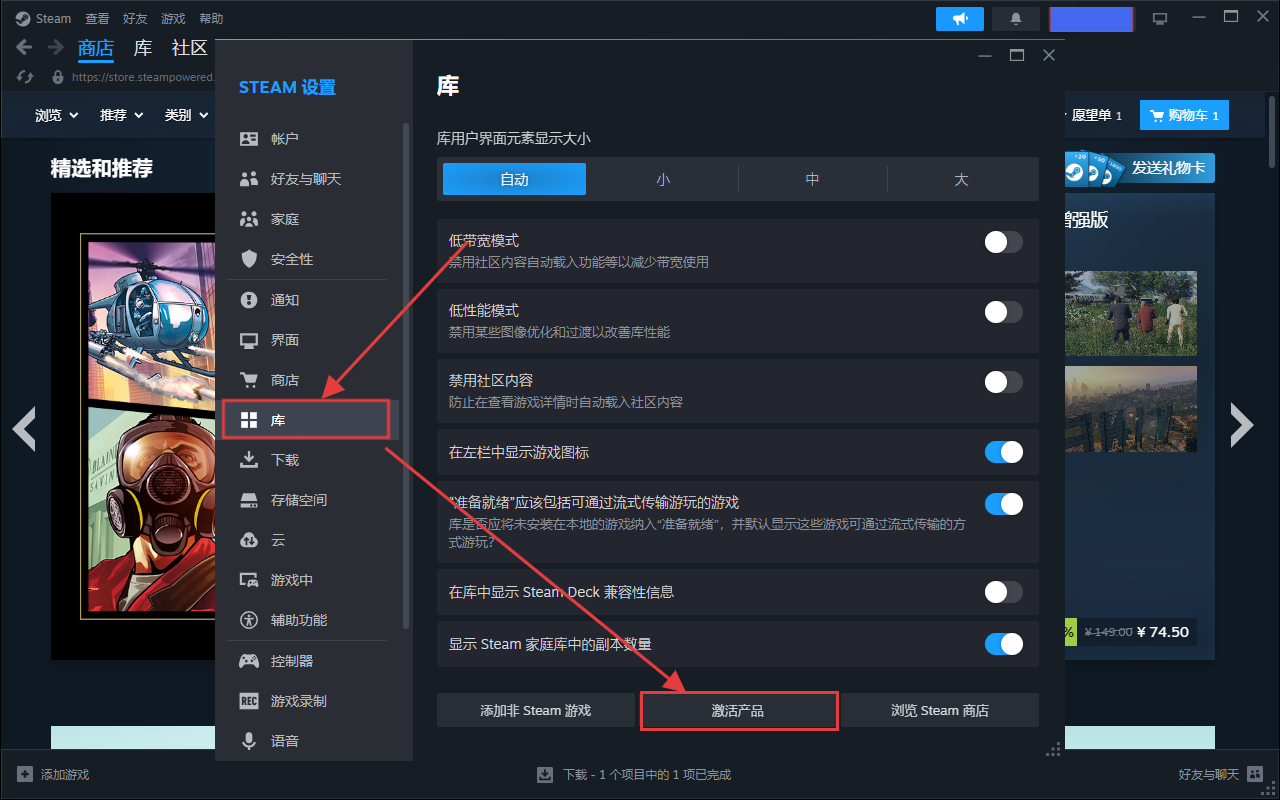Switch to the 商店 tab in main navigation
This screenshot has width=1280, height=800.
coord(96,48)
